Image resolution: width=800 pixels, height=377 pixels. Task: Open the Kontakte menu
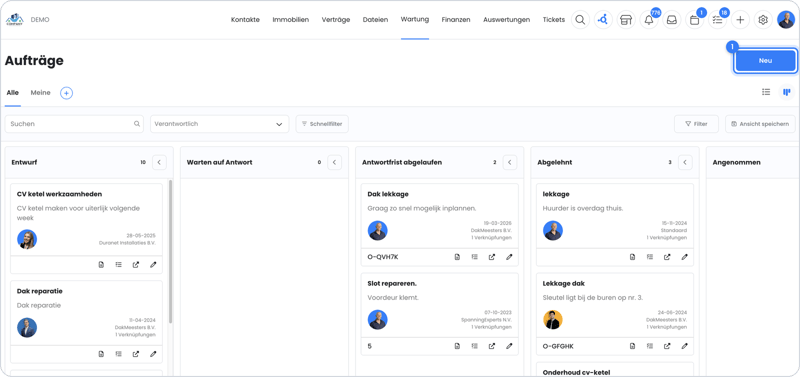pyautogui.click(x=245, y=20)
